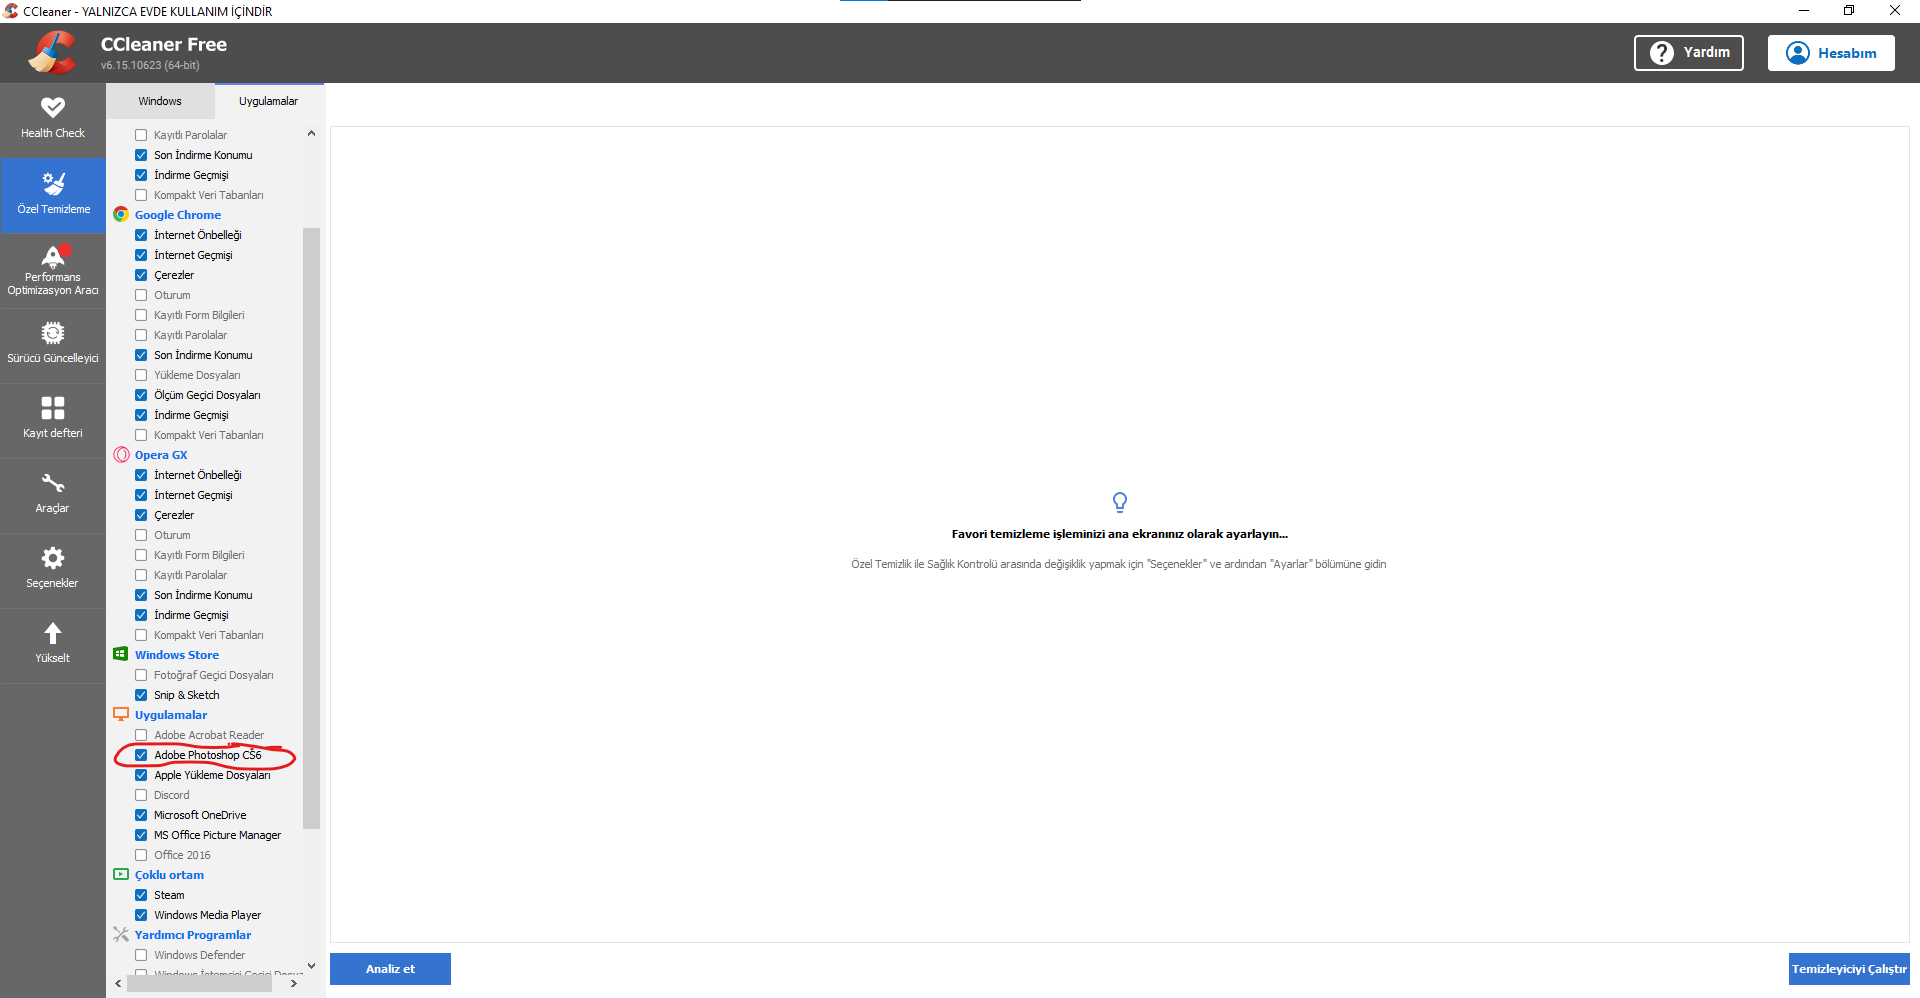Click the horizontal scrollbar thumb of the list
This screenshot has width=1920, height=998.
pyautogui.click(x=200, y=983)
